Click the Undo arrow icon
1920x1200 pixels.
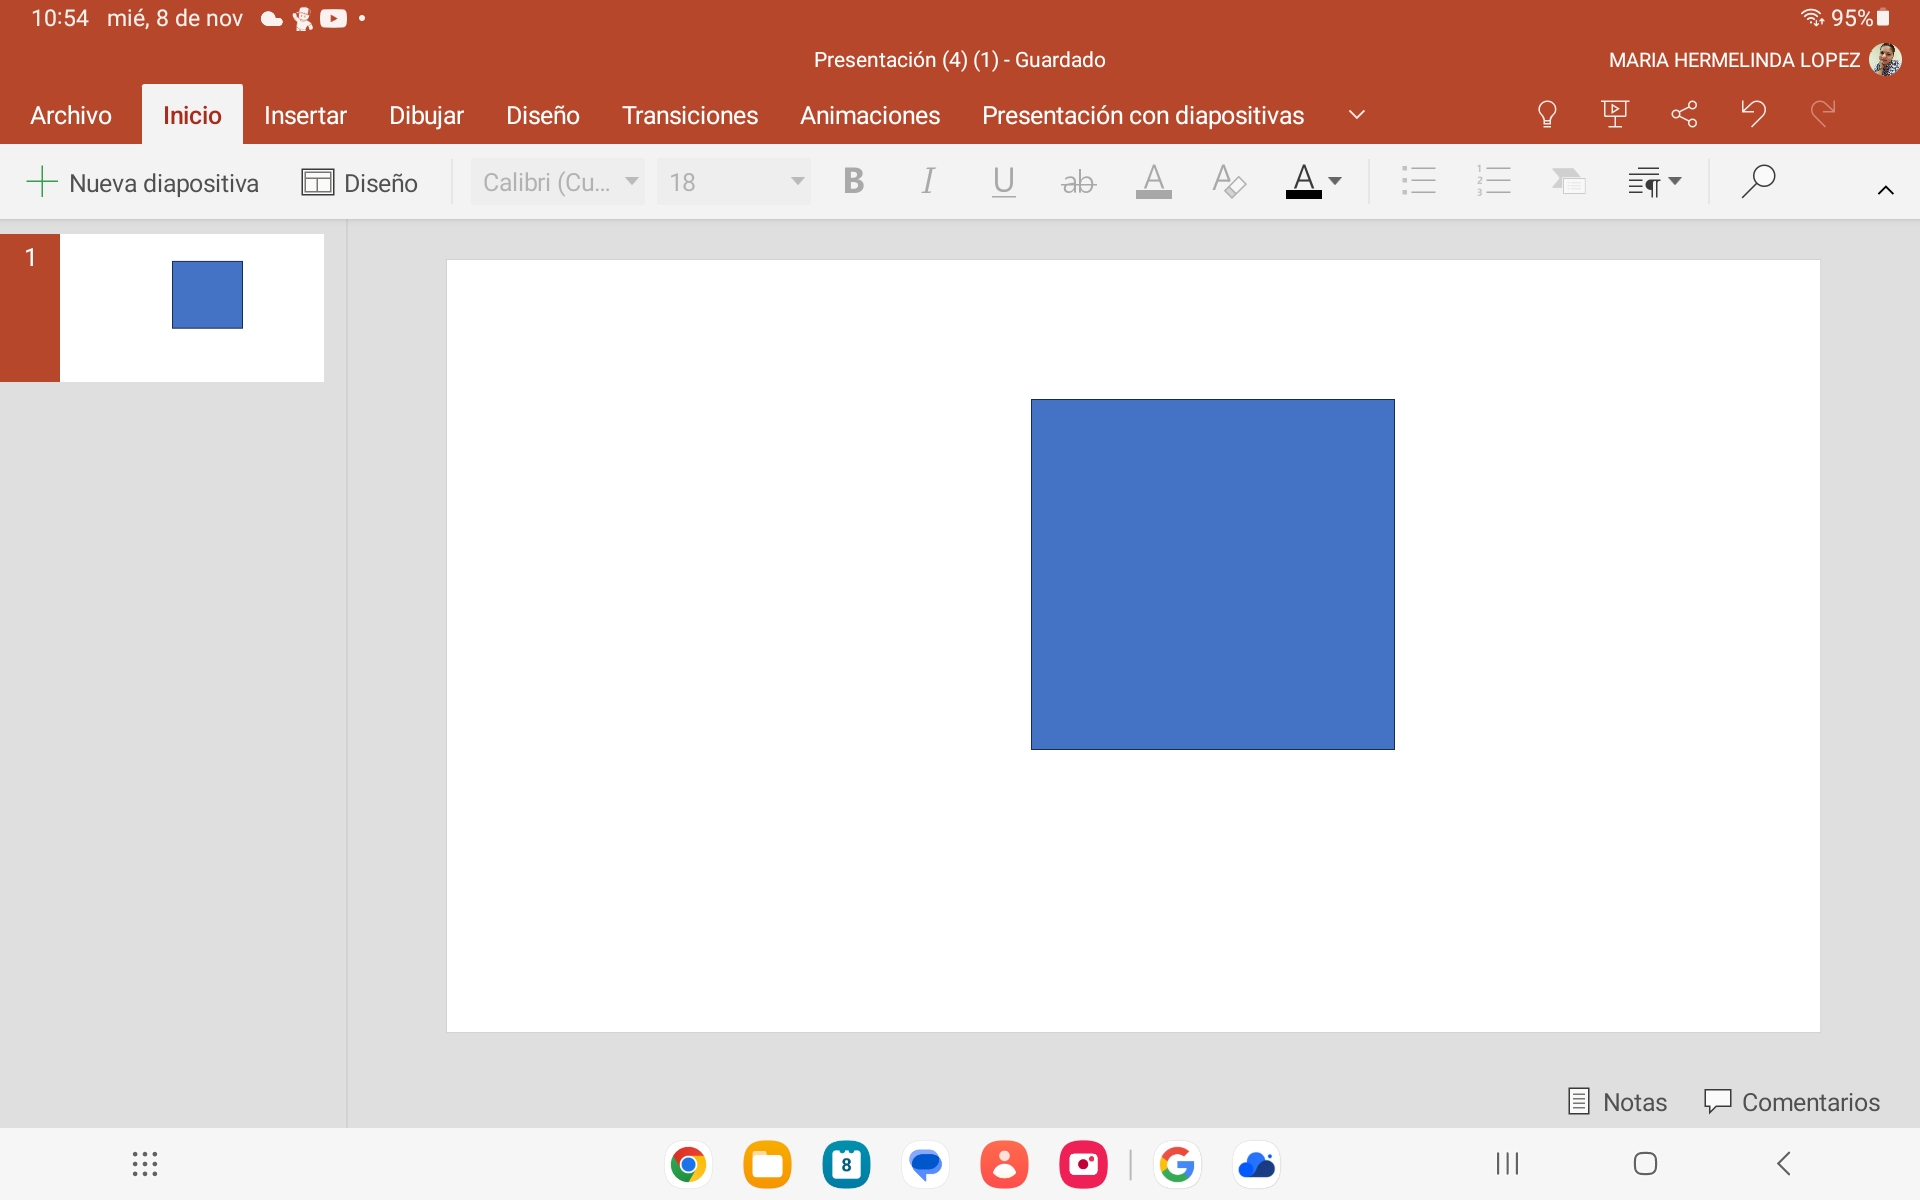[1752, 114]
